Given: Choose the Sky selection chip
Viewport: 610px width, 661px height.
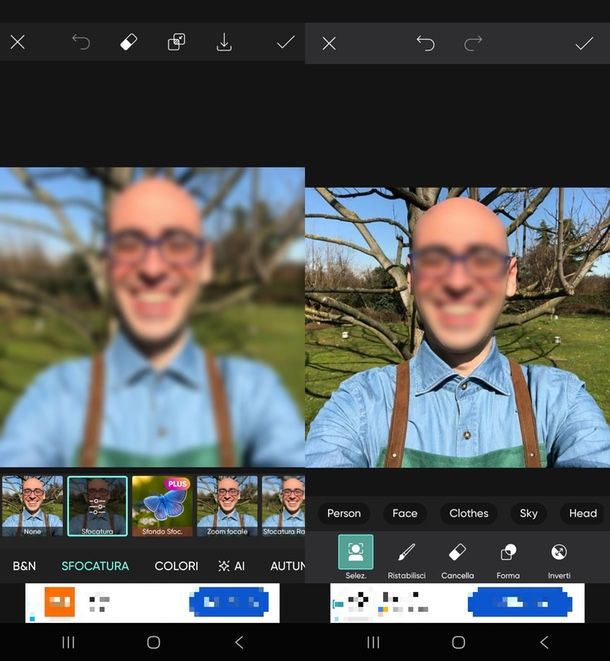Looking at the screenshot, I should pos(529,513).
